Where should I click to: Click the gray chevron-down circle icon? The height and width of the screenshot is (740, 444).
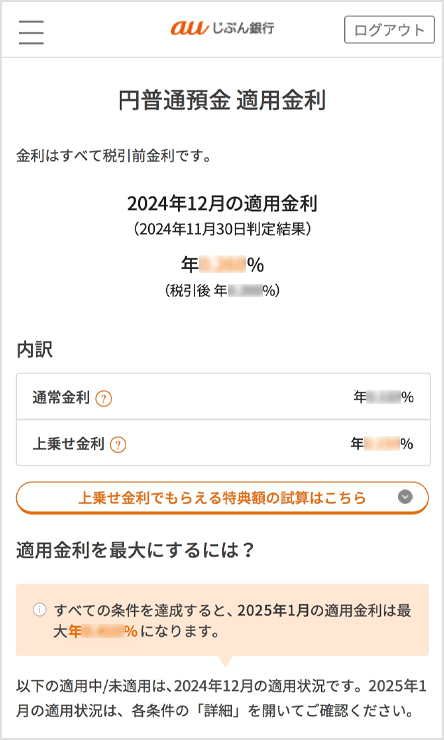pyautogui.click(x=405, y=497)
